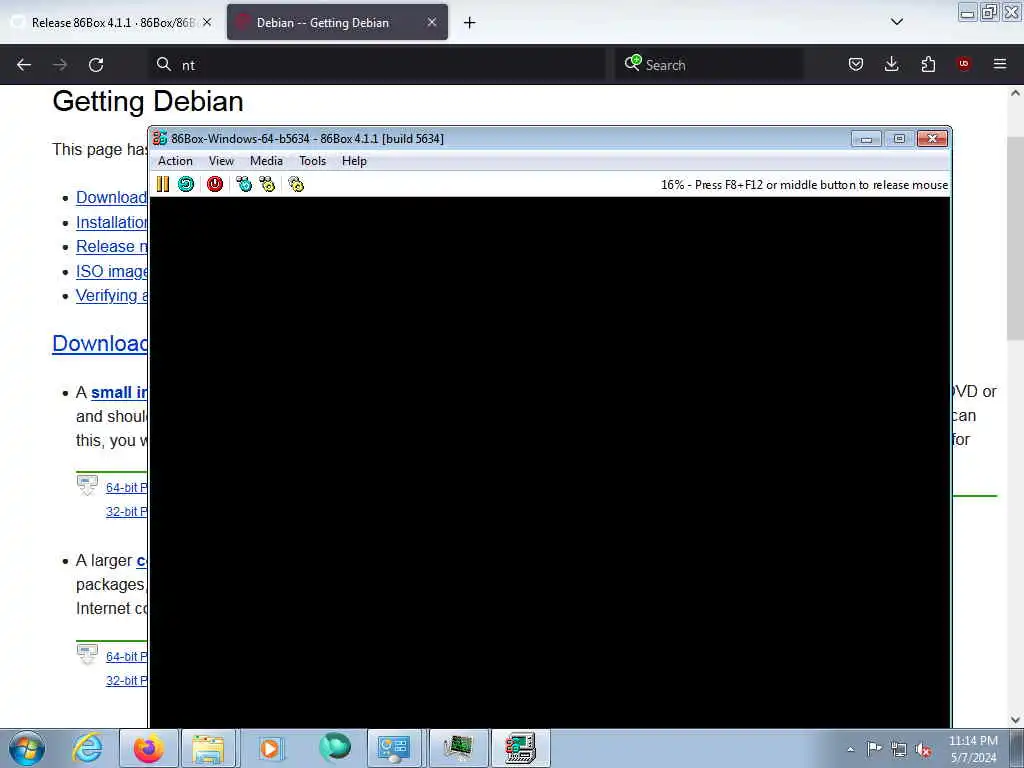Open the Media menu in 86Box
This screenshot has height=768, width=1024.
click(266, 161)
